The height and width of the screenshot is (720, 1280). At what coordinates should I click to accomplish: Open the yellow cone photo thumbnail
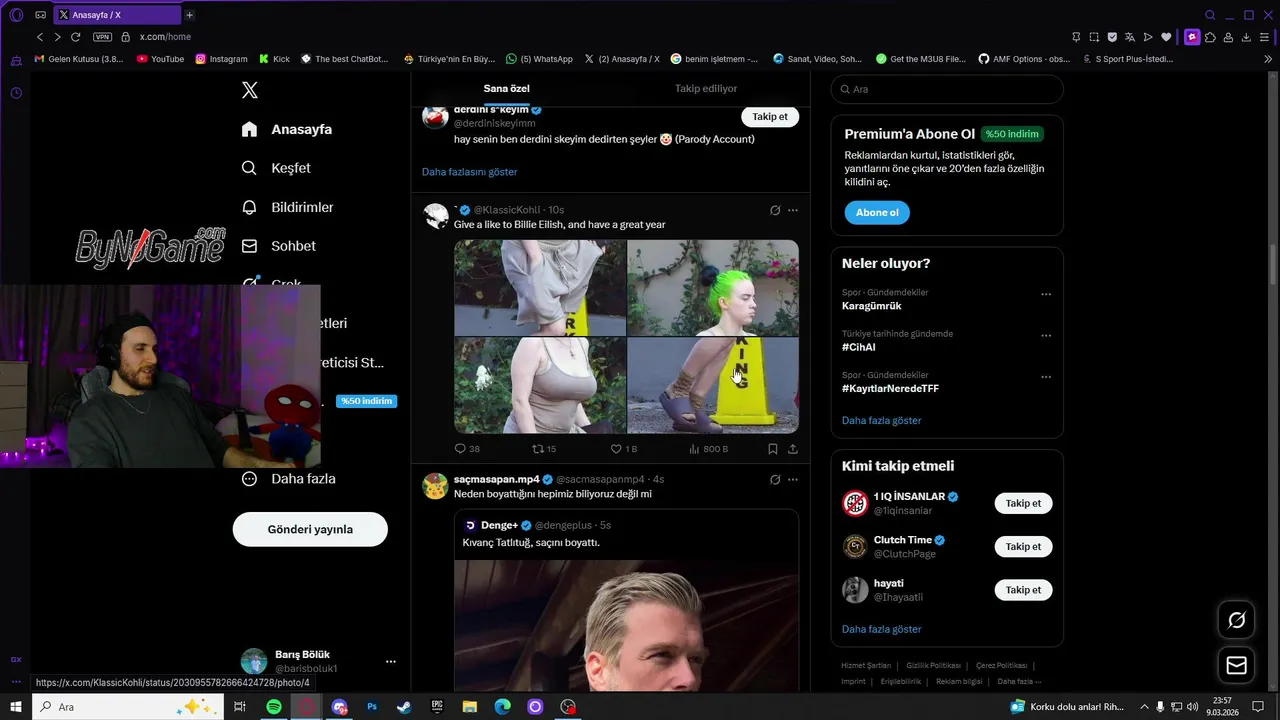713,385
